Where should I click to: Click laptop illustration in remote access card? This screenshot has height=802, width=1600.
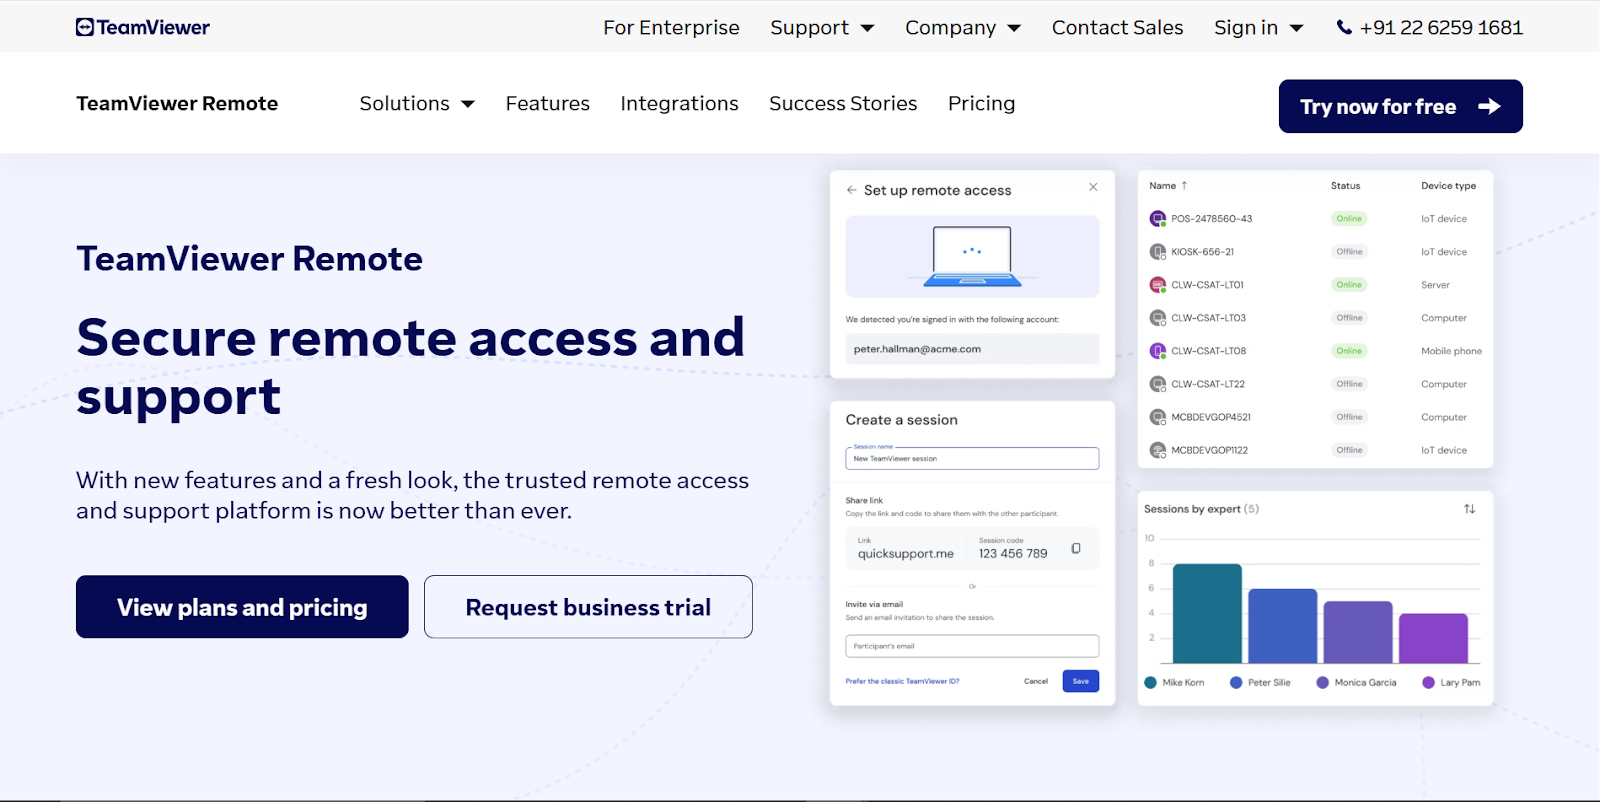pos(972,257)
